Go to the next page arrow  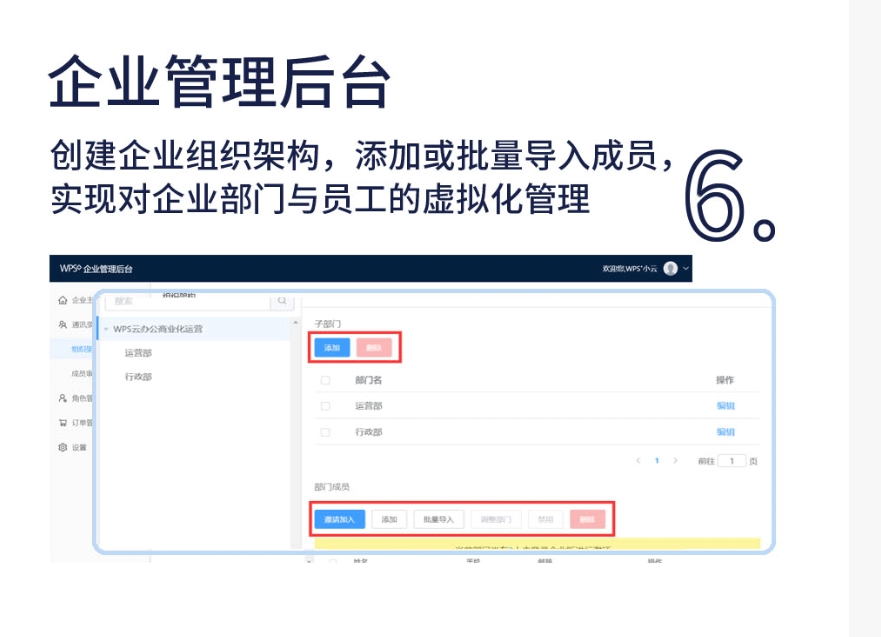(675, 461)
